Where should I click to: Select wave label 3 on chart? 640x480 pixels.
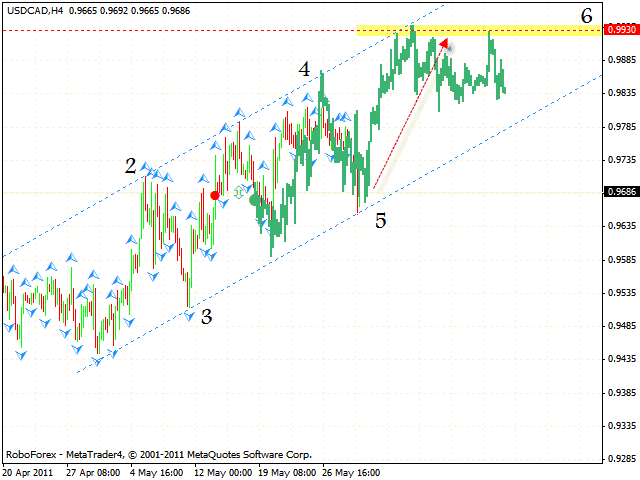[206, 317]
